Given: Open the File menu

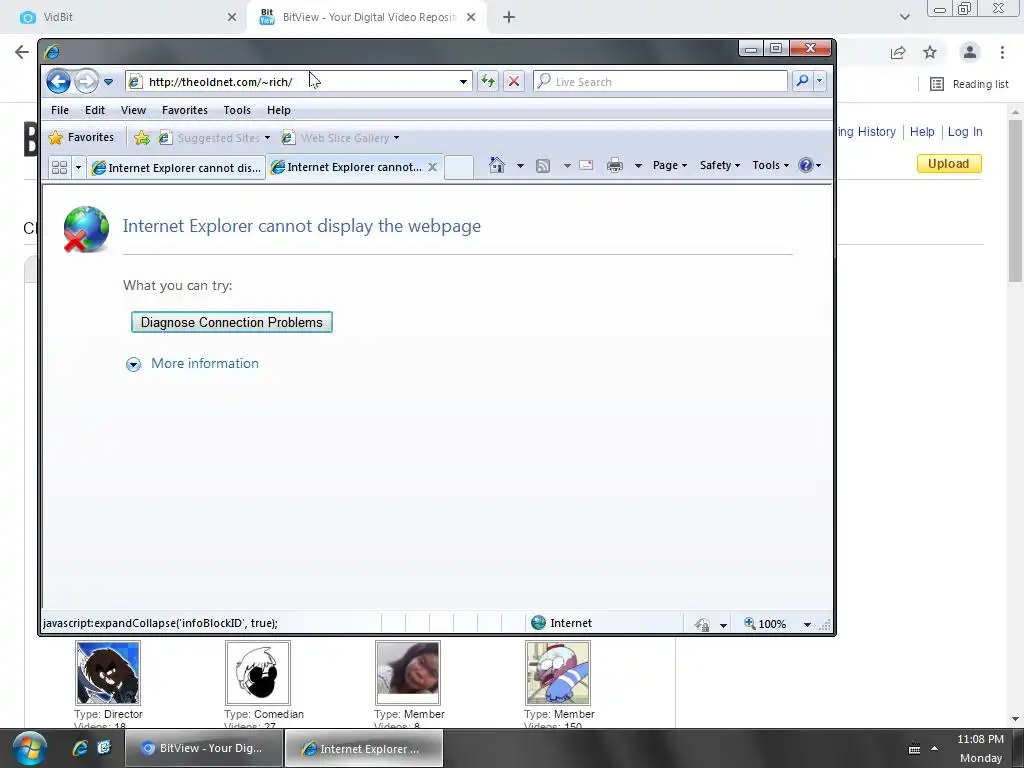Looking at the screenshot, I should 60,110.
